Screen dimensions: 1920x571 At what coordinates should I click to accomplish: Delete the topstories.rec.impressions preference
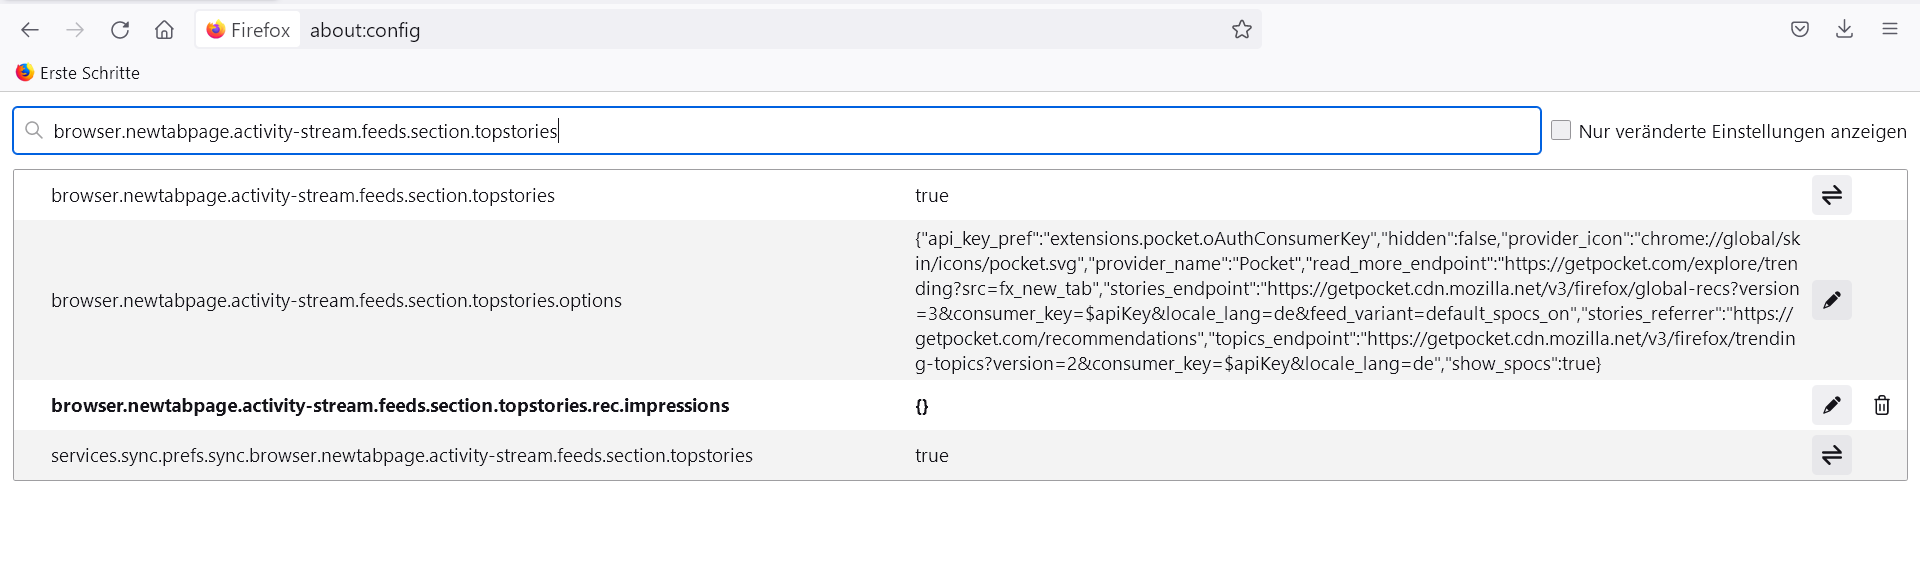click(x=1881, y=405)
